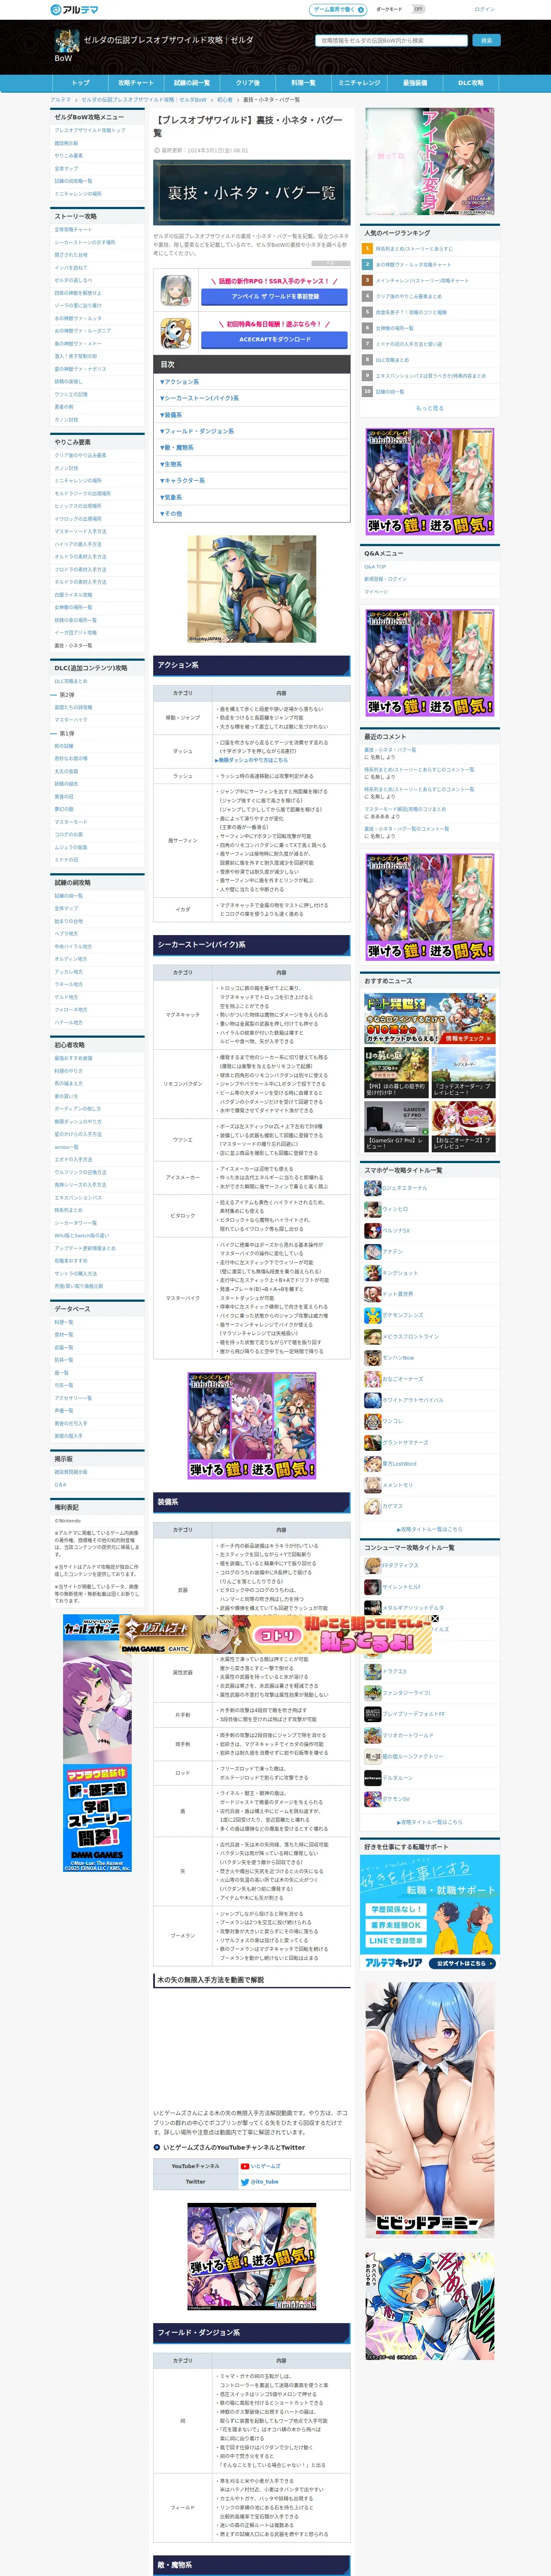Open the ドット異世界 game icon

(x=372, y=1294)
